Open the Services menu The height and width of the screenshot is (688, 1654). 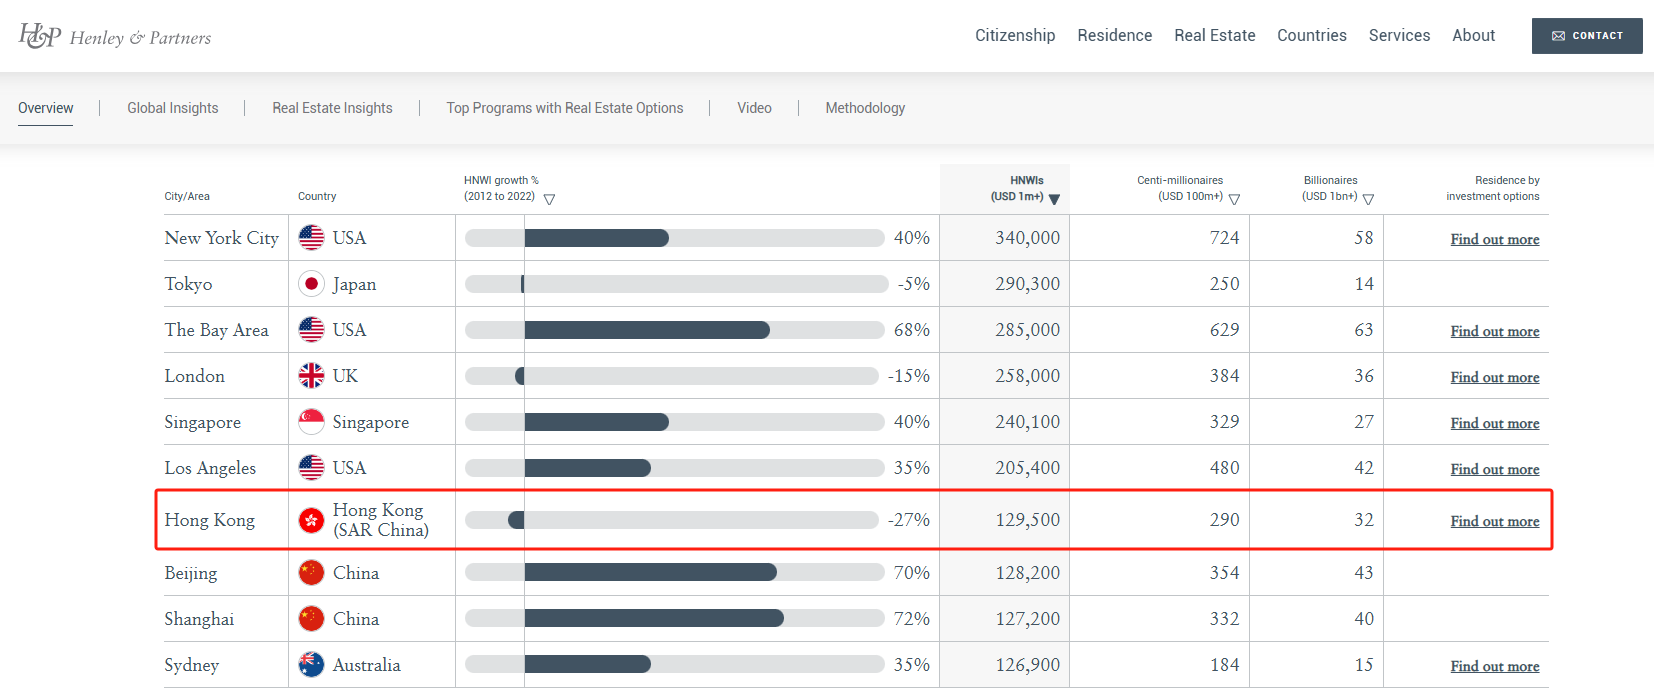(1400, 35)
